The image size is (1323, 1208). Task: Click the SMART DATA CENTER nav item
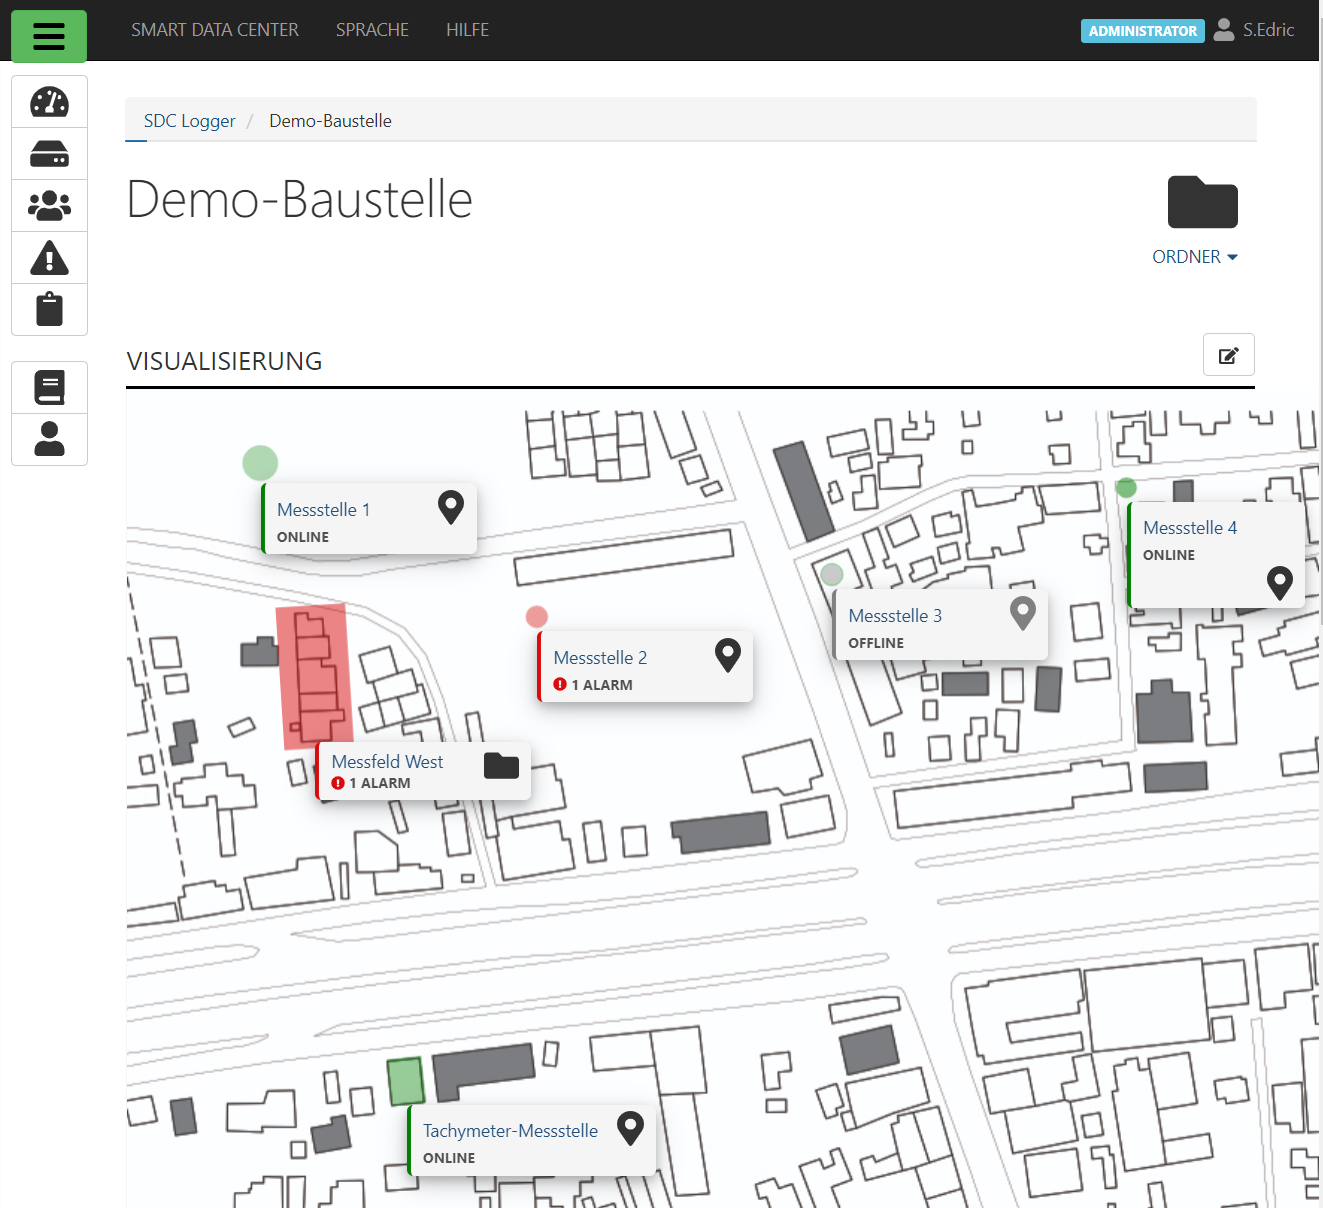pos(215,30)
